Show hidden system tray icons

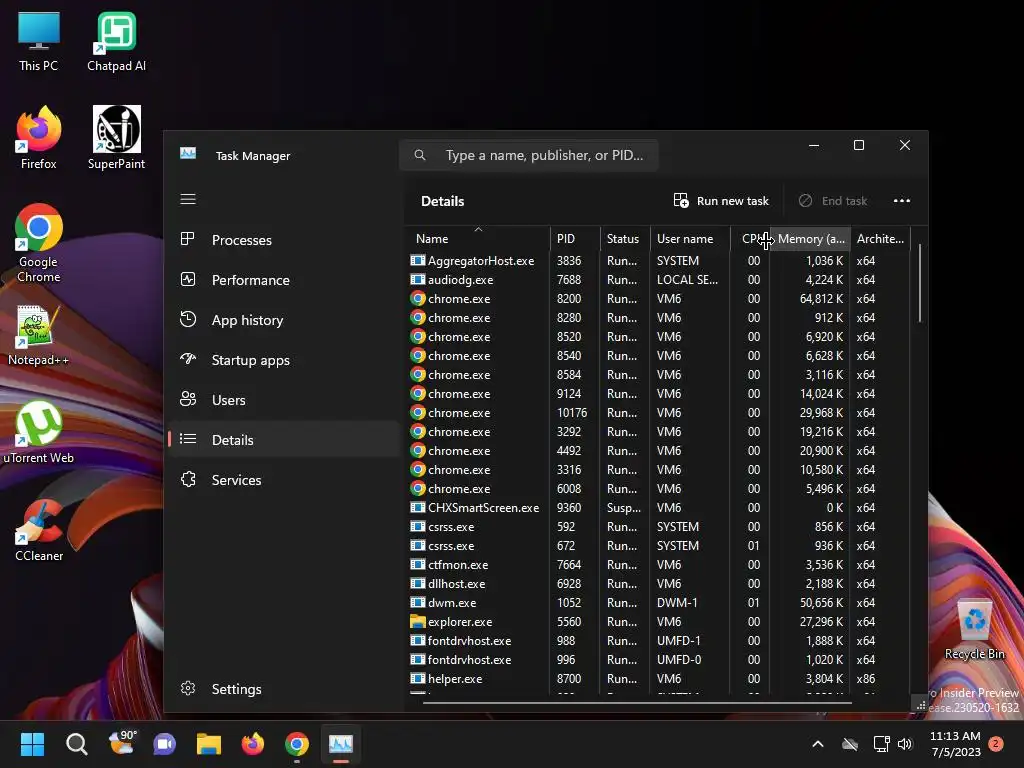click(x=818, y=744)
